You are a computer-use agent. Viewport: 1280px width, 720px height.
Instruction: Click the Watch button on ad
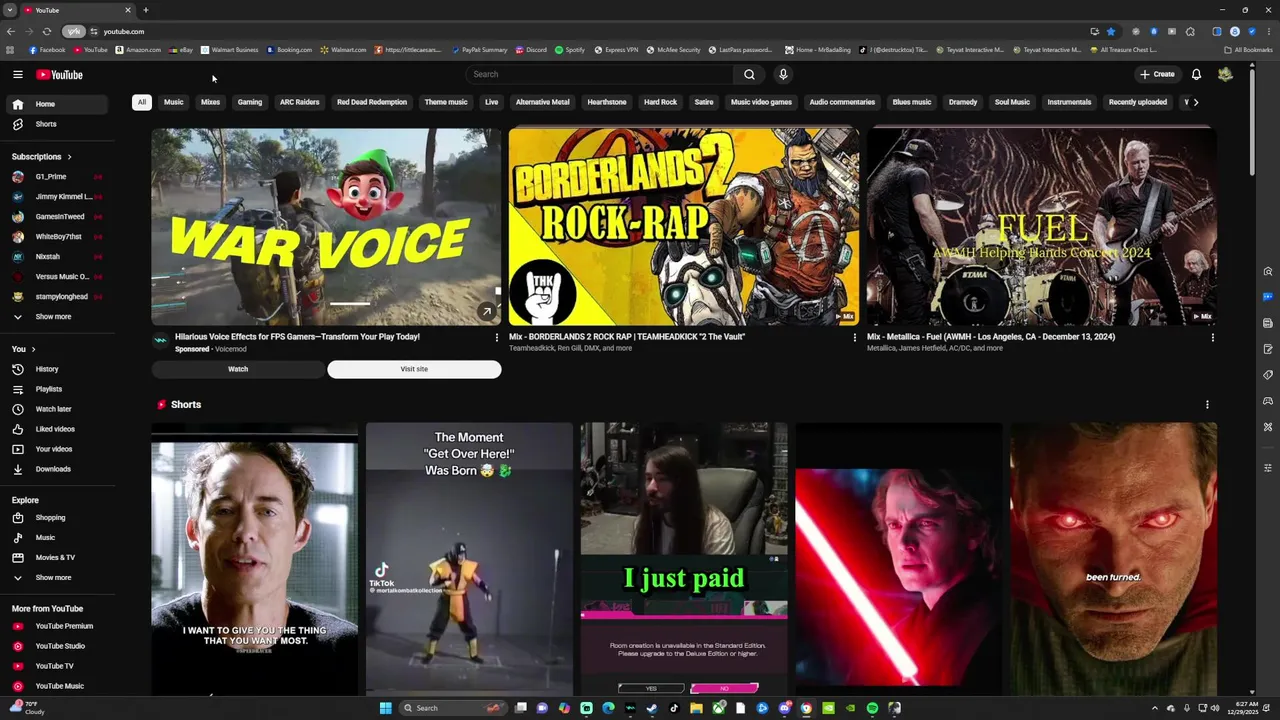238,369
